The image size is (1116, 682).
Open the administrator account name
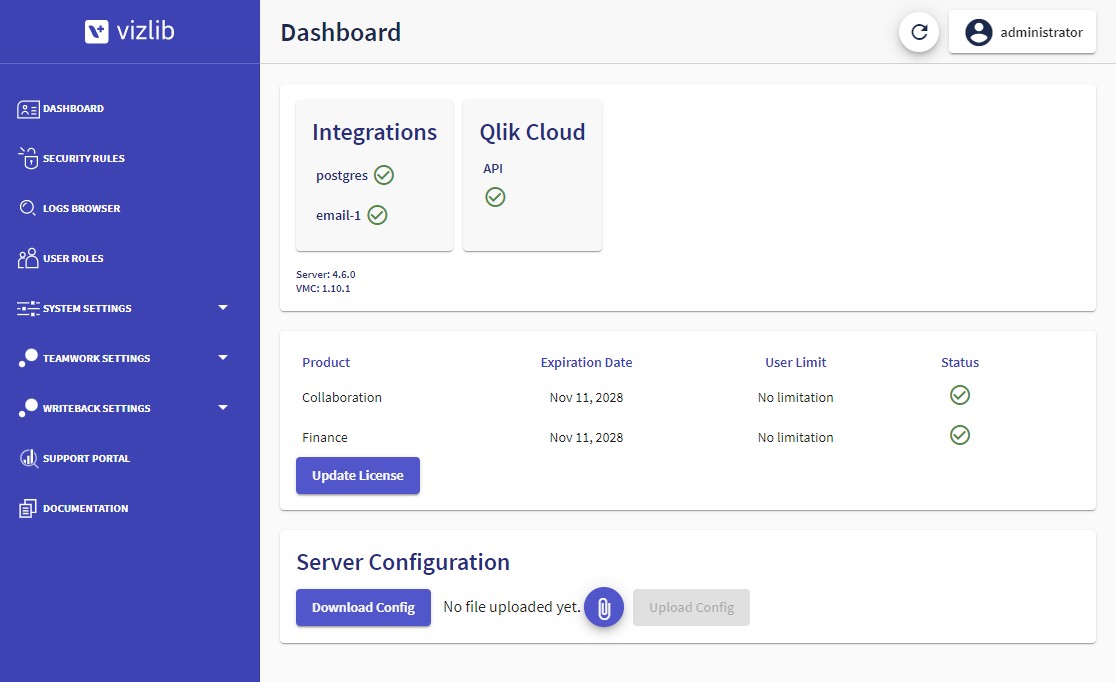[1041, 32]
